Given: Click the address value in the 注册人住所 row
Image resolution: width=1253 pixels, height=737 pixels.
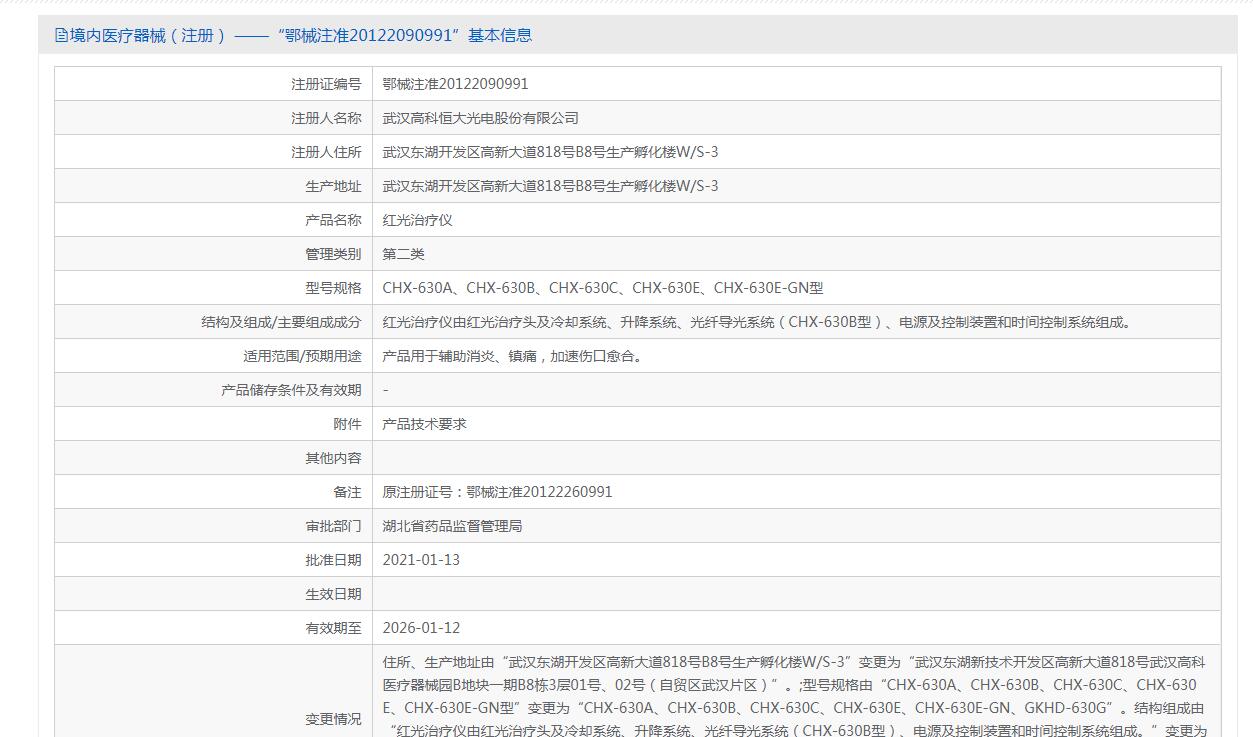Looking at the screenshot, I should (550, 152).
